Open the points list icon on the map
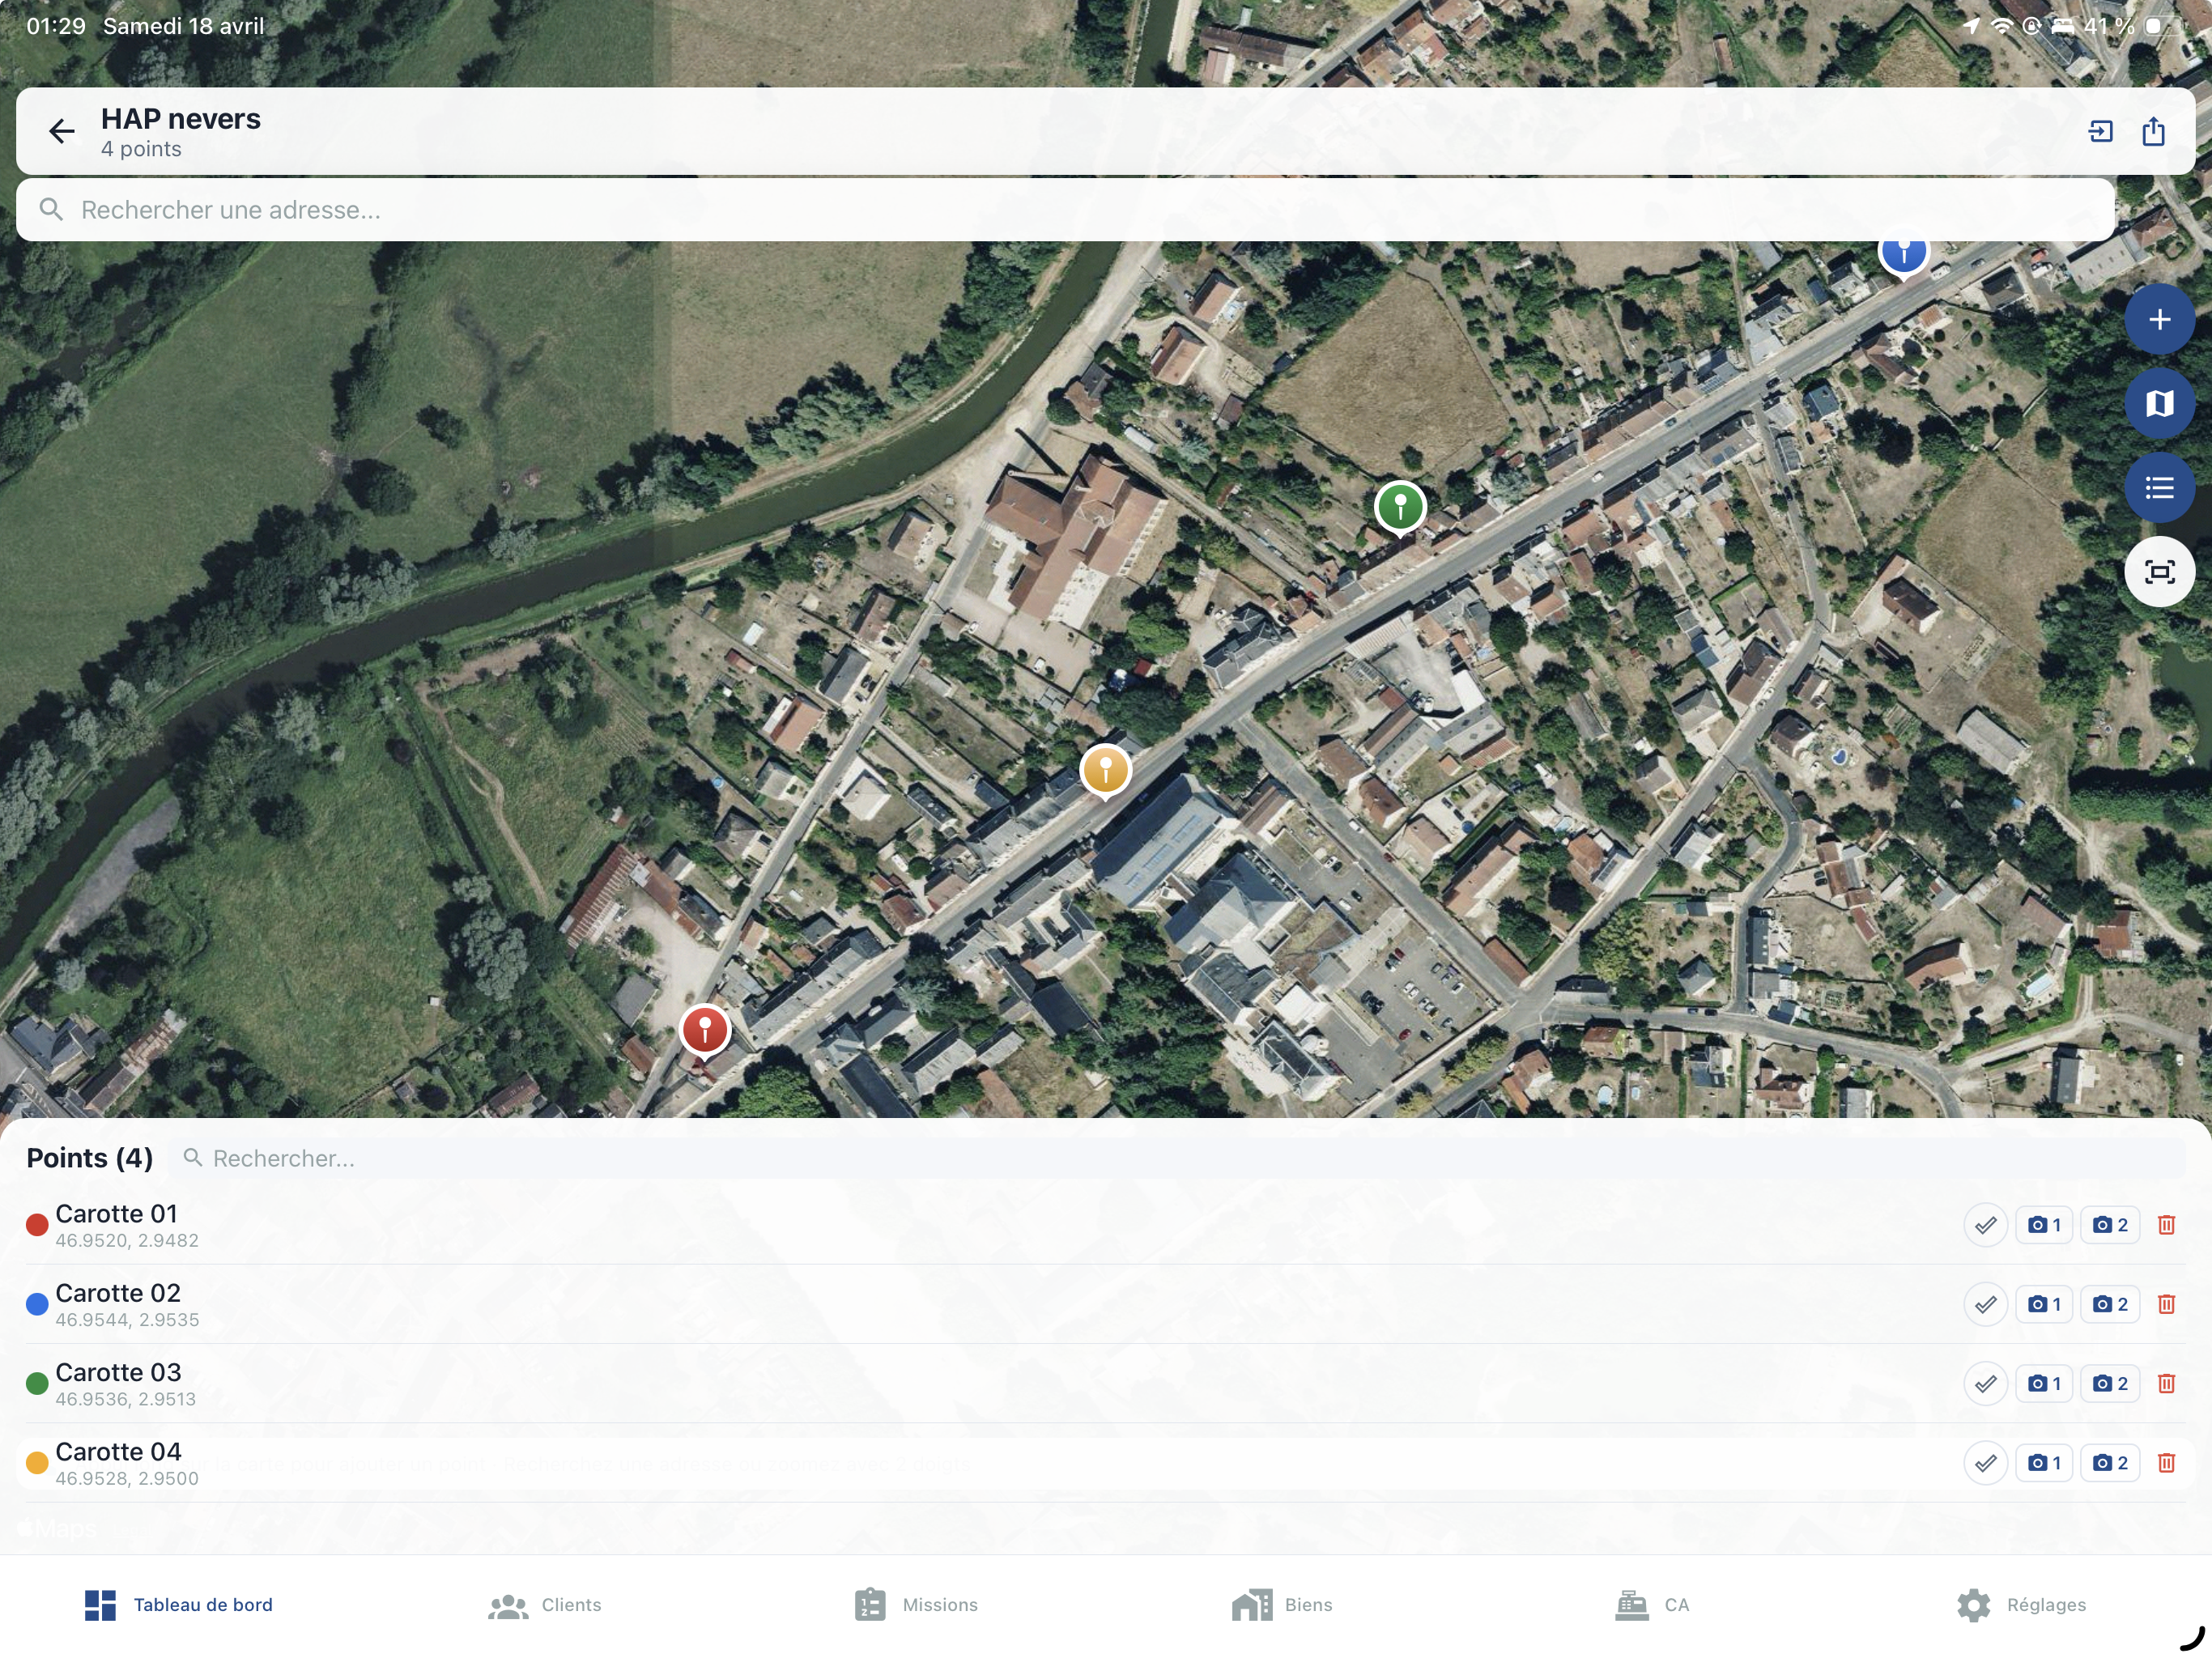Screen dimensions: 2212x1658 coord(2159,487)
